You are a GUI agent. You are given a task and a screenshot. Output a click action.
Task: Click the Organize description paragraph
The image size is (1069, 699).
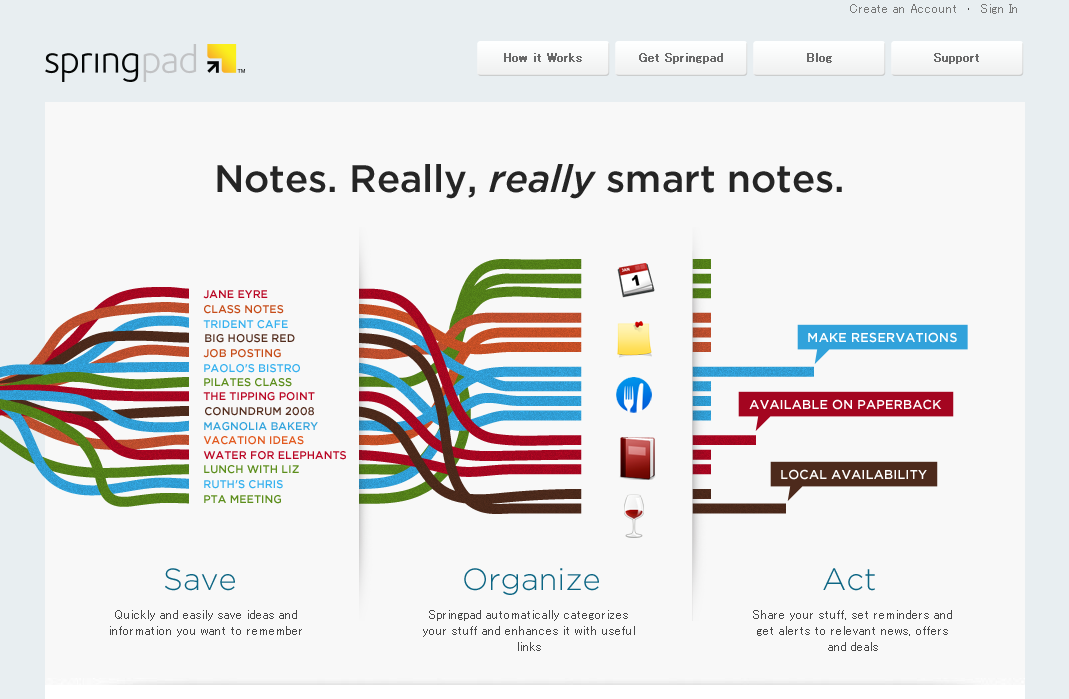click(529, 631)
